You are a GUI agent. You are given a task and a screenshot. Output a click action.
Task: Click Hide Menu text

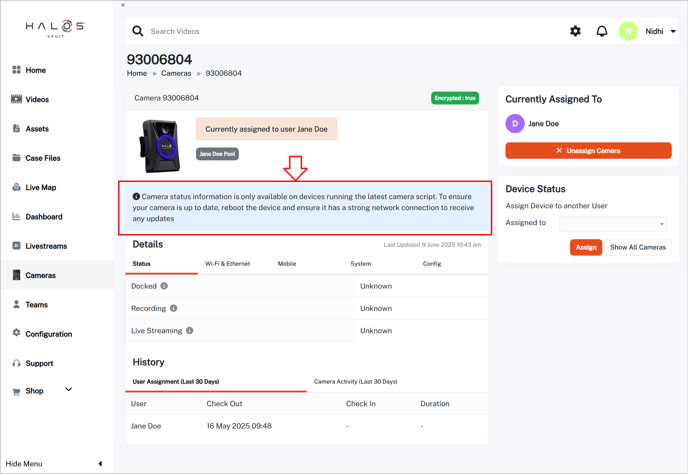click(x=24, y=464)
